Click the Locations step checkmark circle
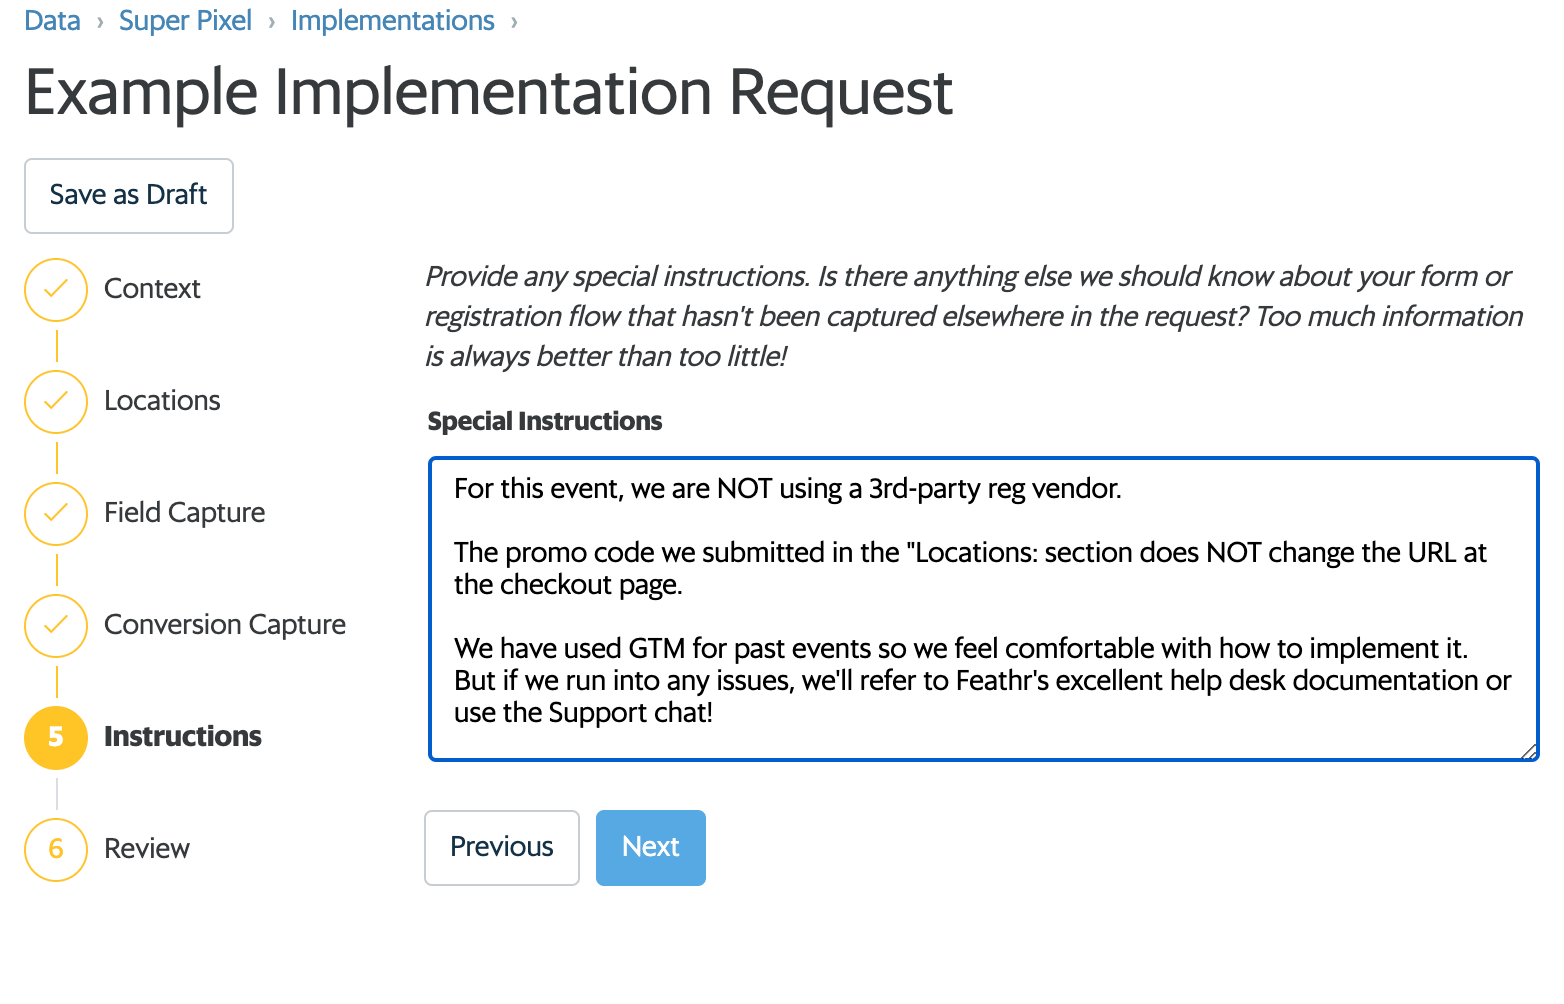1564x1004 pixels. pos(56,402)
